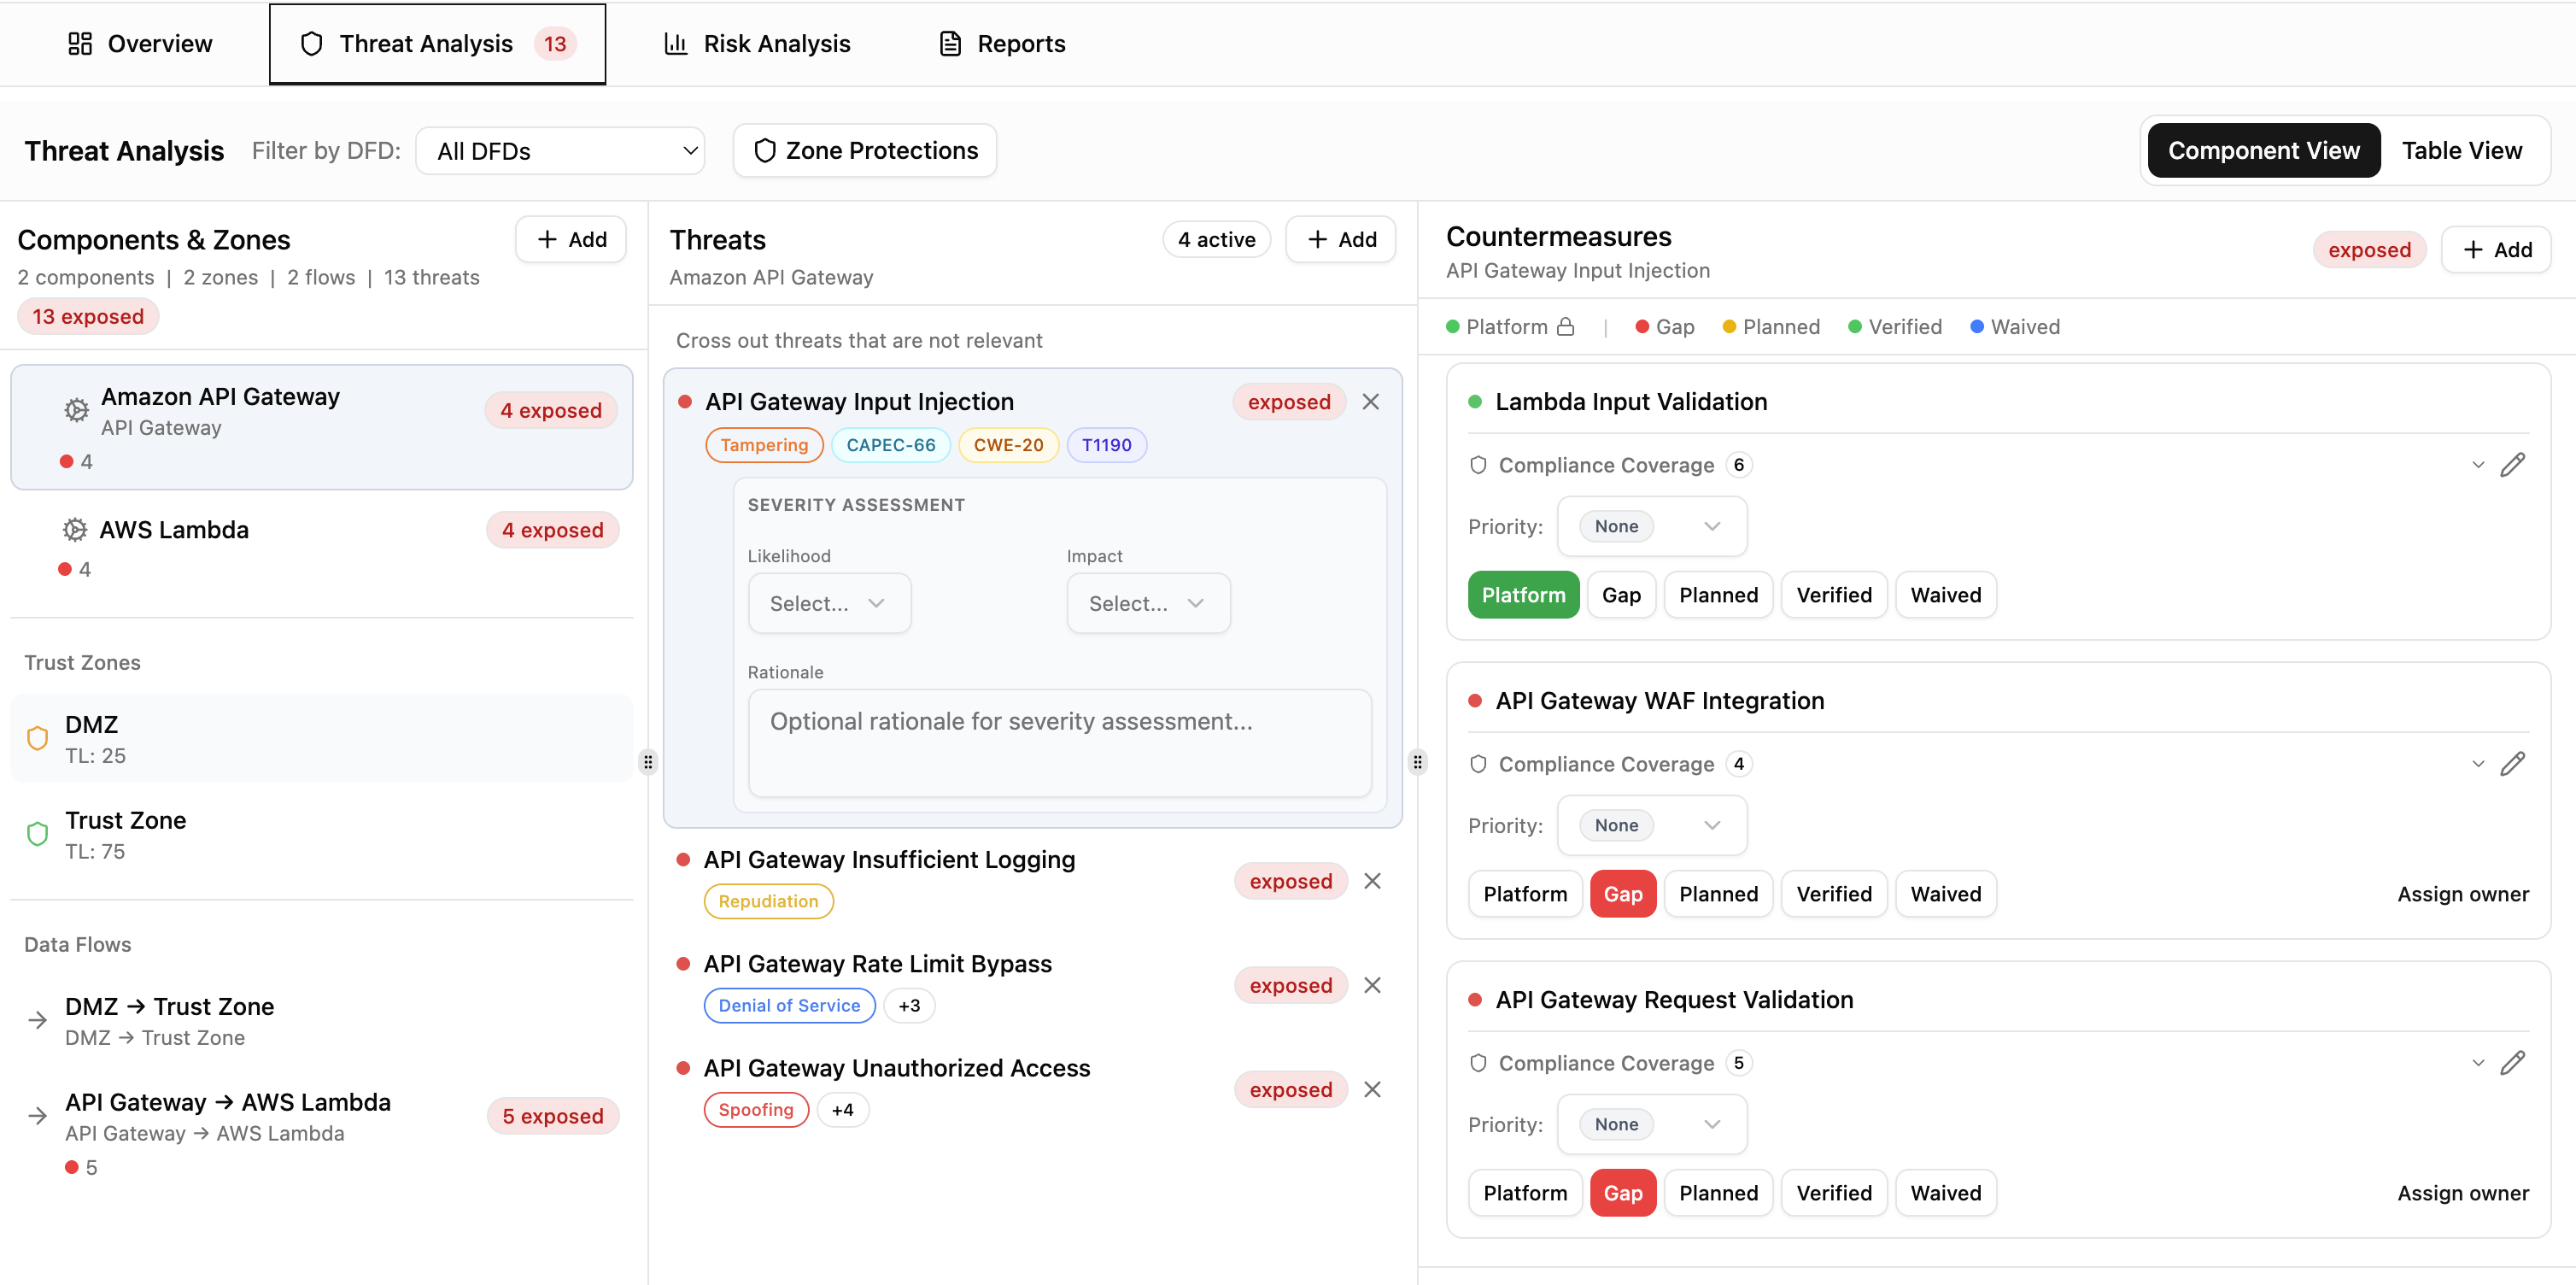Click the Overview grid icon
The image size is (2576, 1285).
point(80,43)
